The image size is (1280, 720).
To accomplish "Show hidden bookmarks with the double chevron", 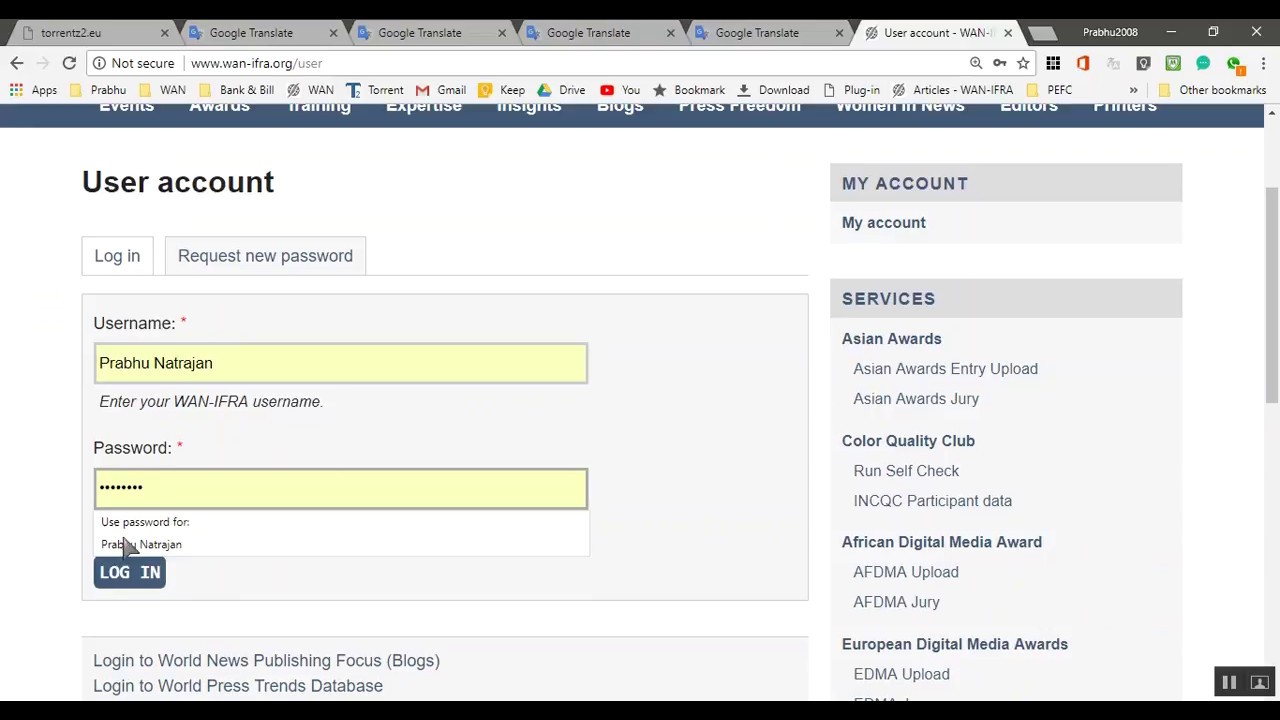I will (1133, 90).
